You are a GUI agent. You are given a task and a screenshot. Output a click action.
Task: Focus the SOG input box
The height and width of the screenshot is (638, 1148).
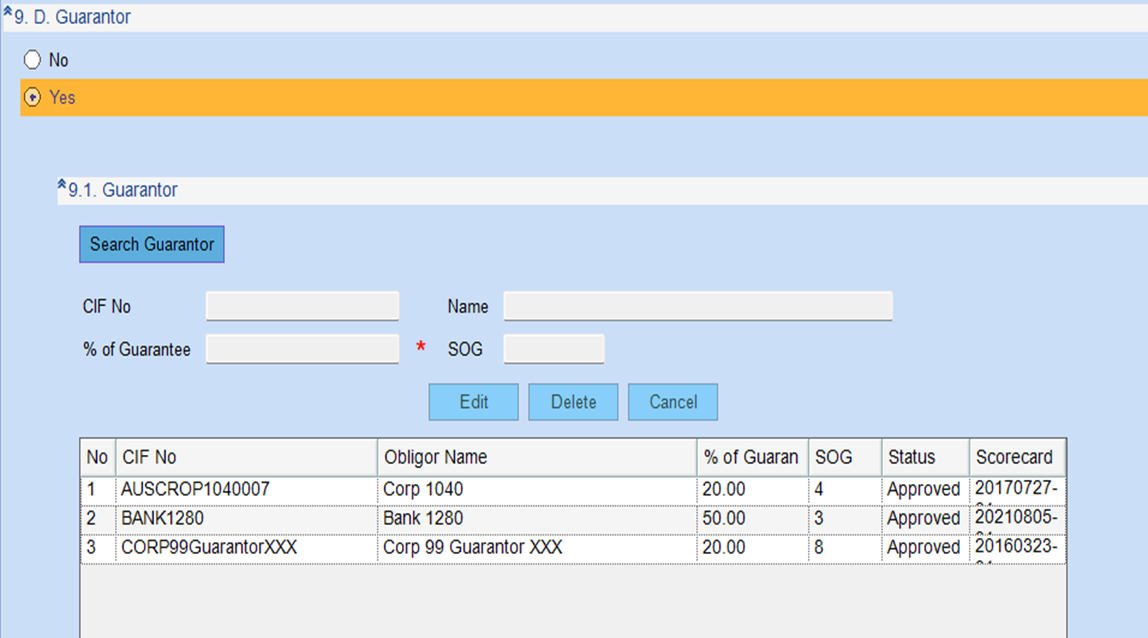554,349
